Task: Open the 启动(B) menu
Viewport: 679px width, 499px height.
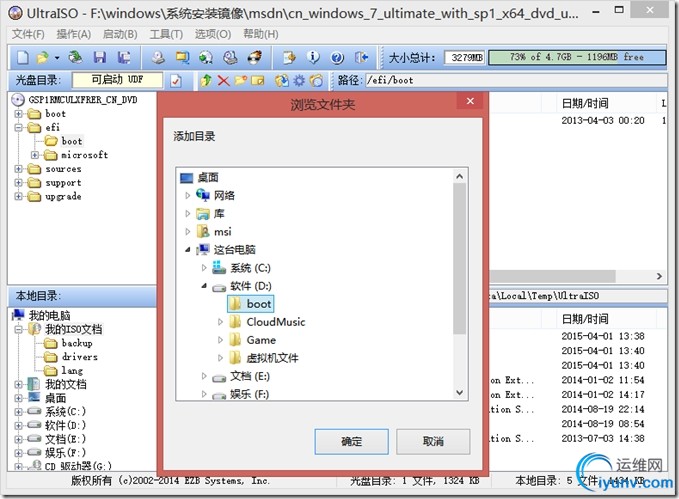Action: point(120,34)
